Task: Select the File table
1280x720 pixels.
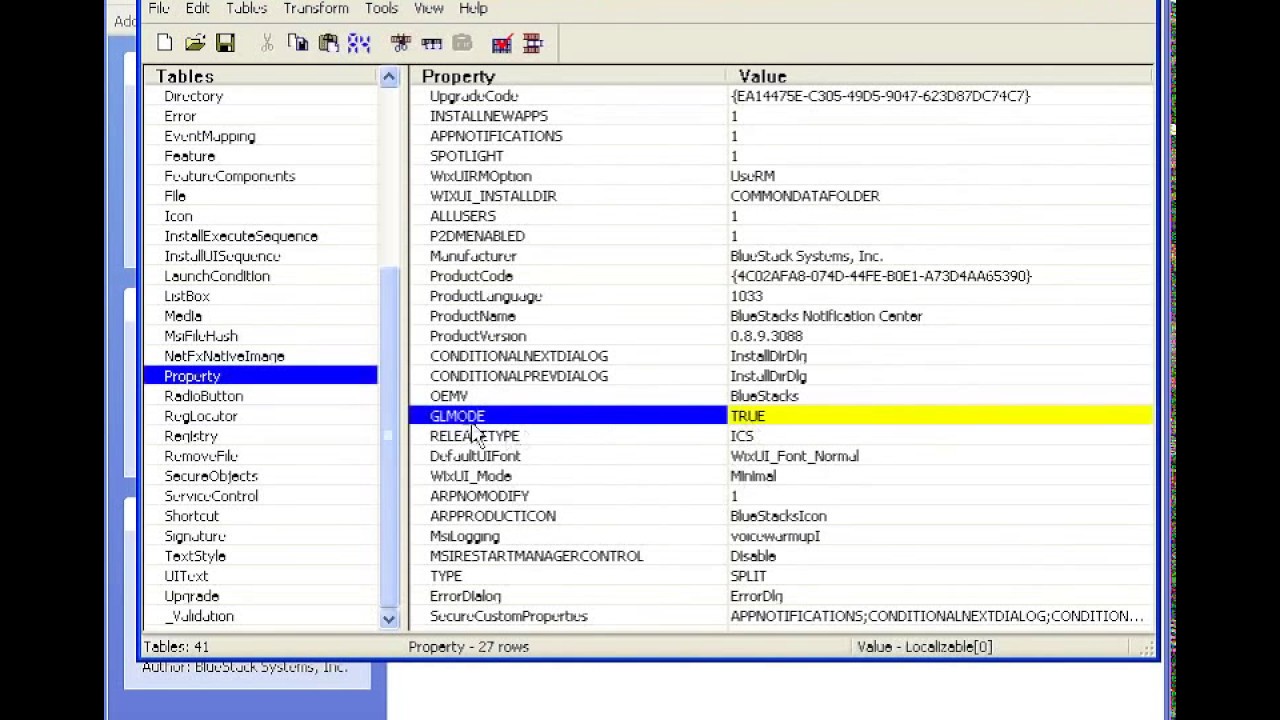Action: coord(175,196)
